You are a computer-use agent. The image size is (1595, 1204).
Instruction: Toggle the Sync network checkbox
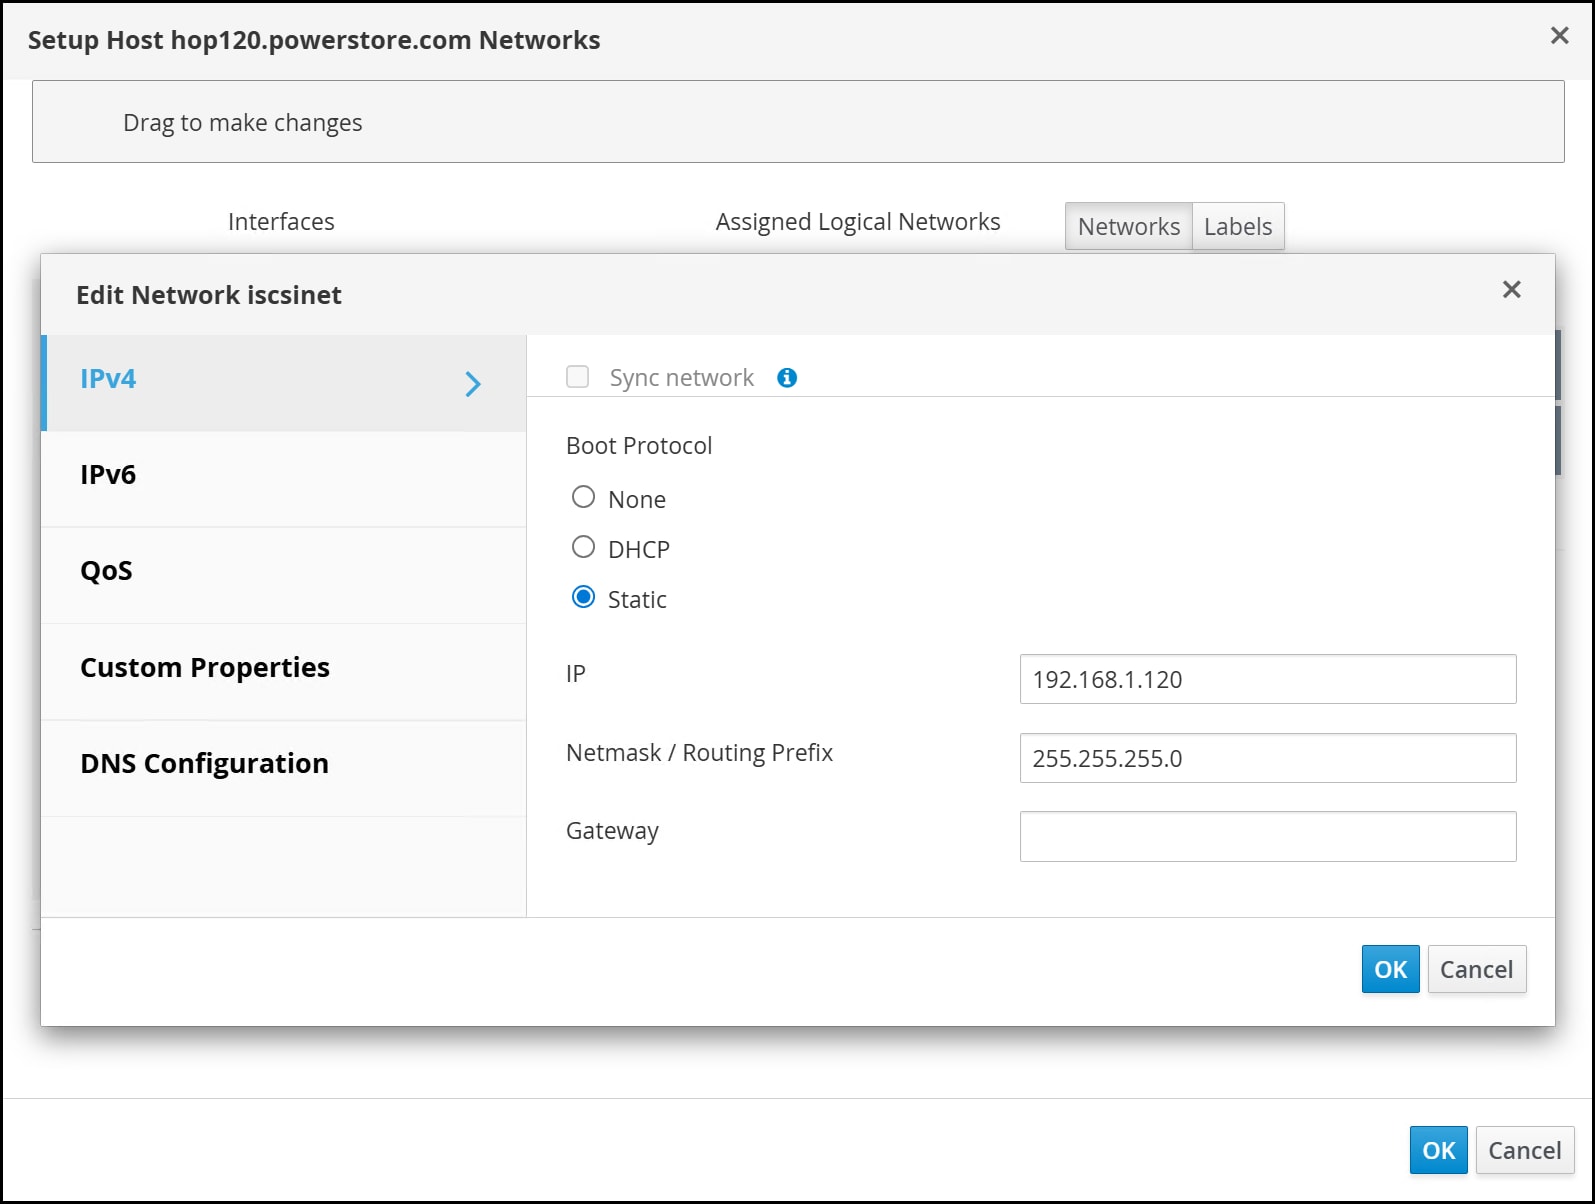(x=577, y=377)
